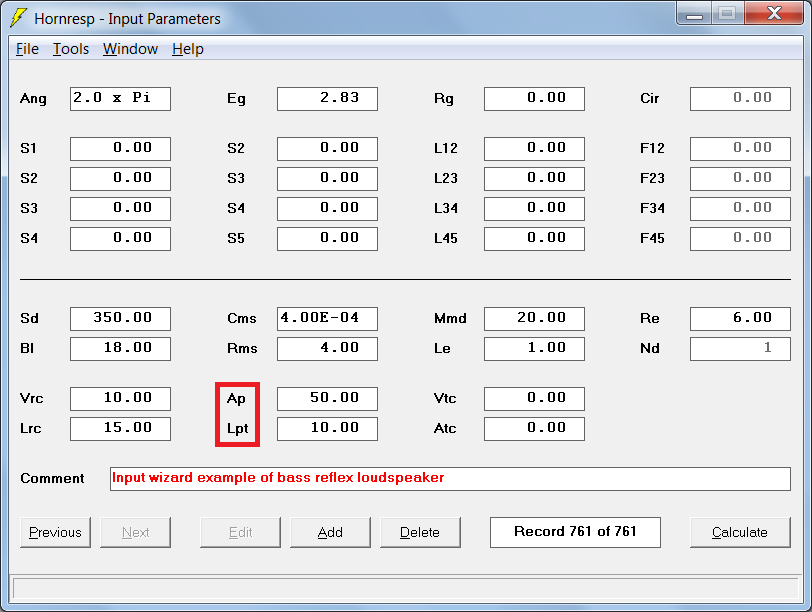Select the Atc input field
812x612 pixels.
(534, 429)
